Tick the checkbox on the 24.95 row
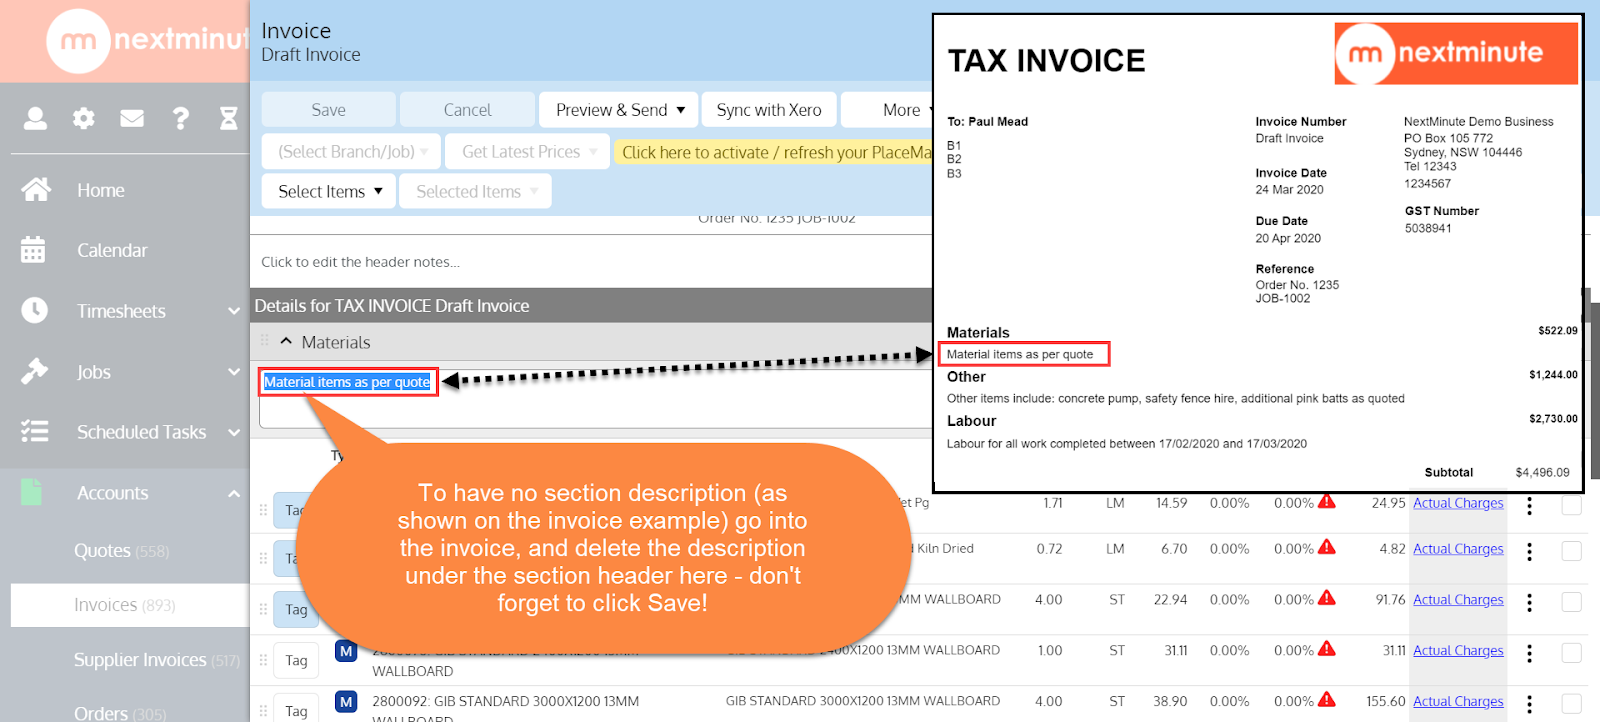Viewport: 1600px width, 722px height. (x=1572, y=505)
